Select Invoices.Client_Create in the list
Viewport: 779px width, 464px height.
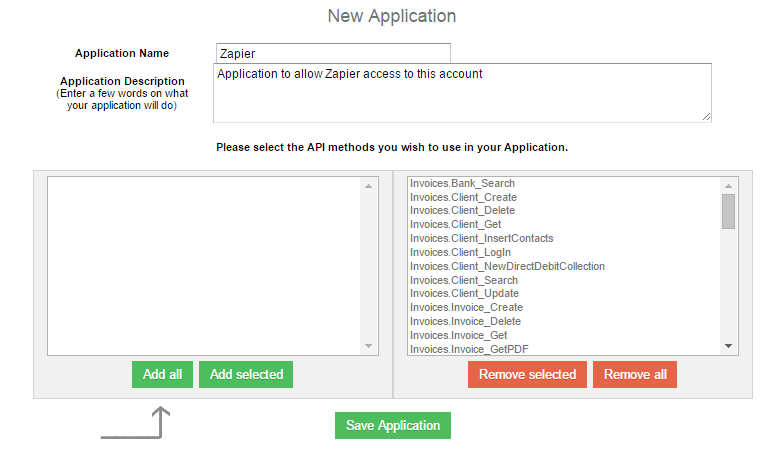point(464,197)
